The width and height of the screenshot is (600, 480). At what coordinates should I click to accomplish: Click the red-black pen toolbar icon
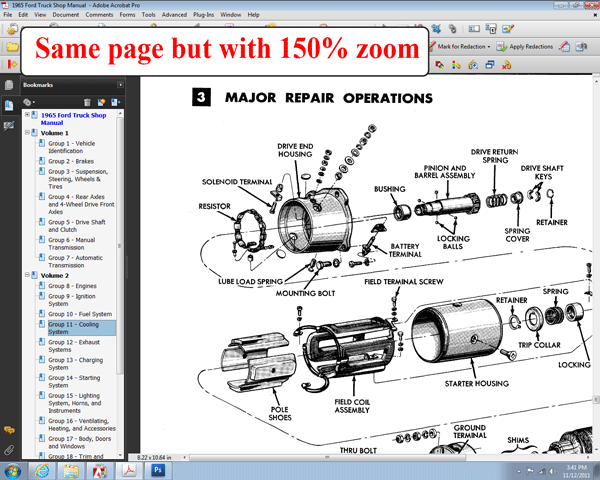point(439,65)
